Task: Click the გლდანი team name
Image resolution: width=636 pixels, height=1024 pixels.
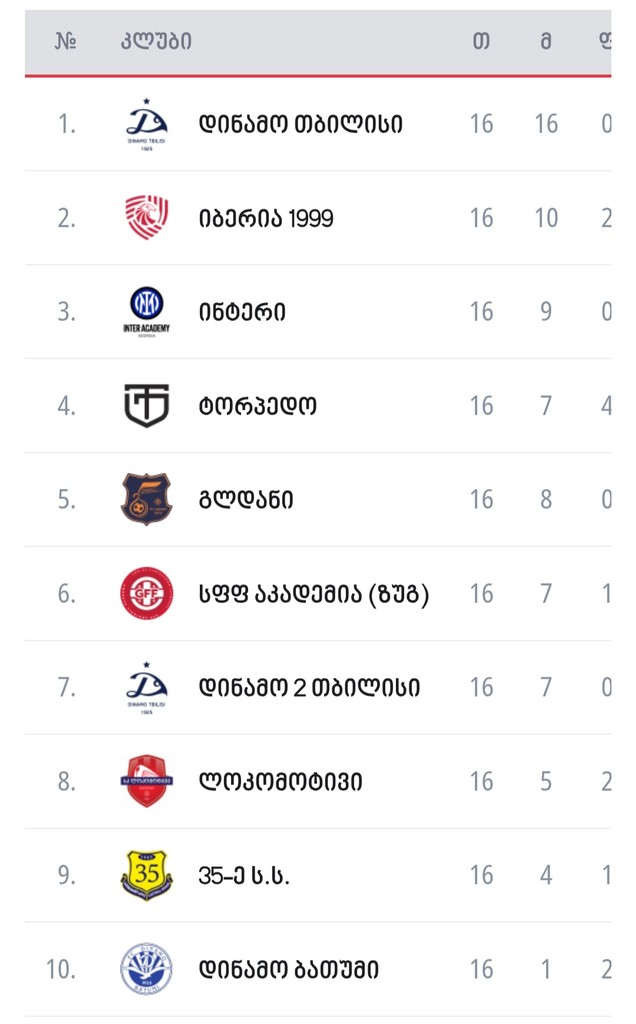Action: [246, 500]
